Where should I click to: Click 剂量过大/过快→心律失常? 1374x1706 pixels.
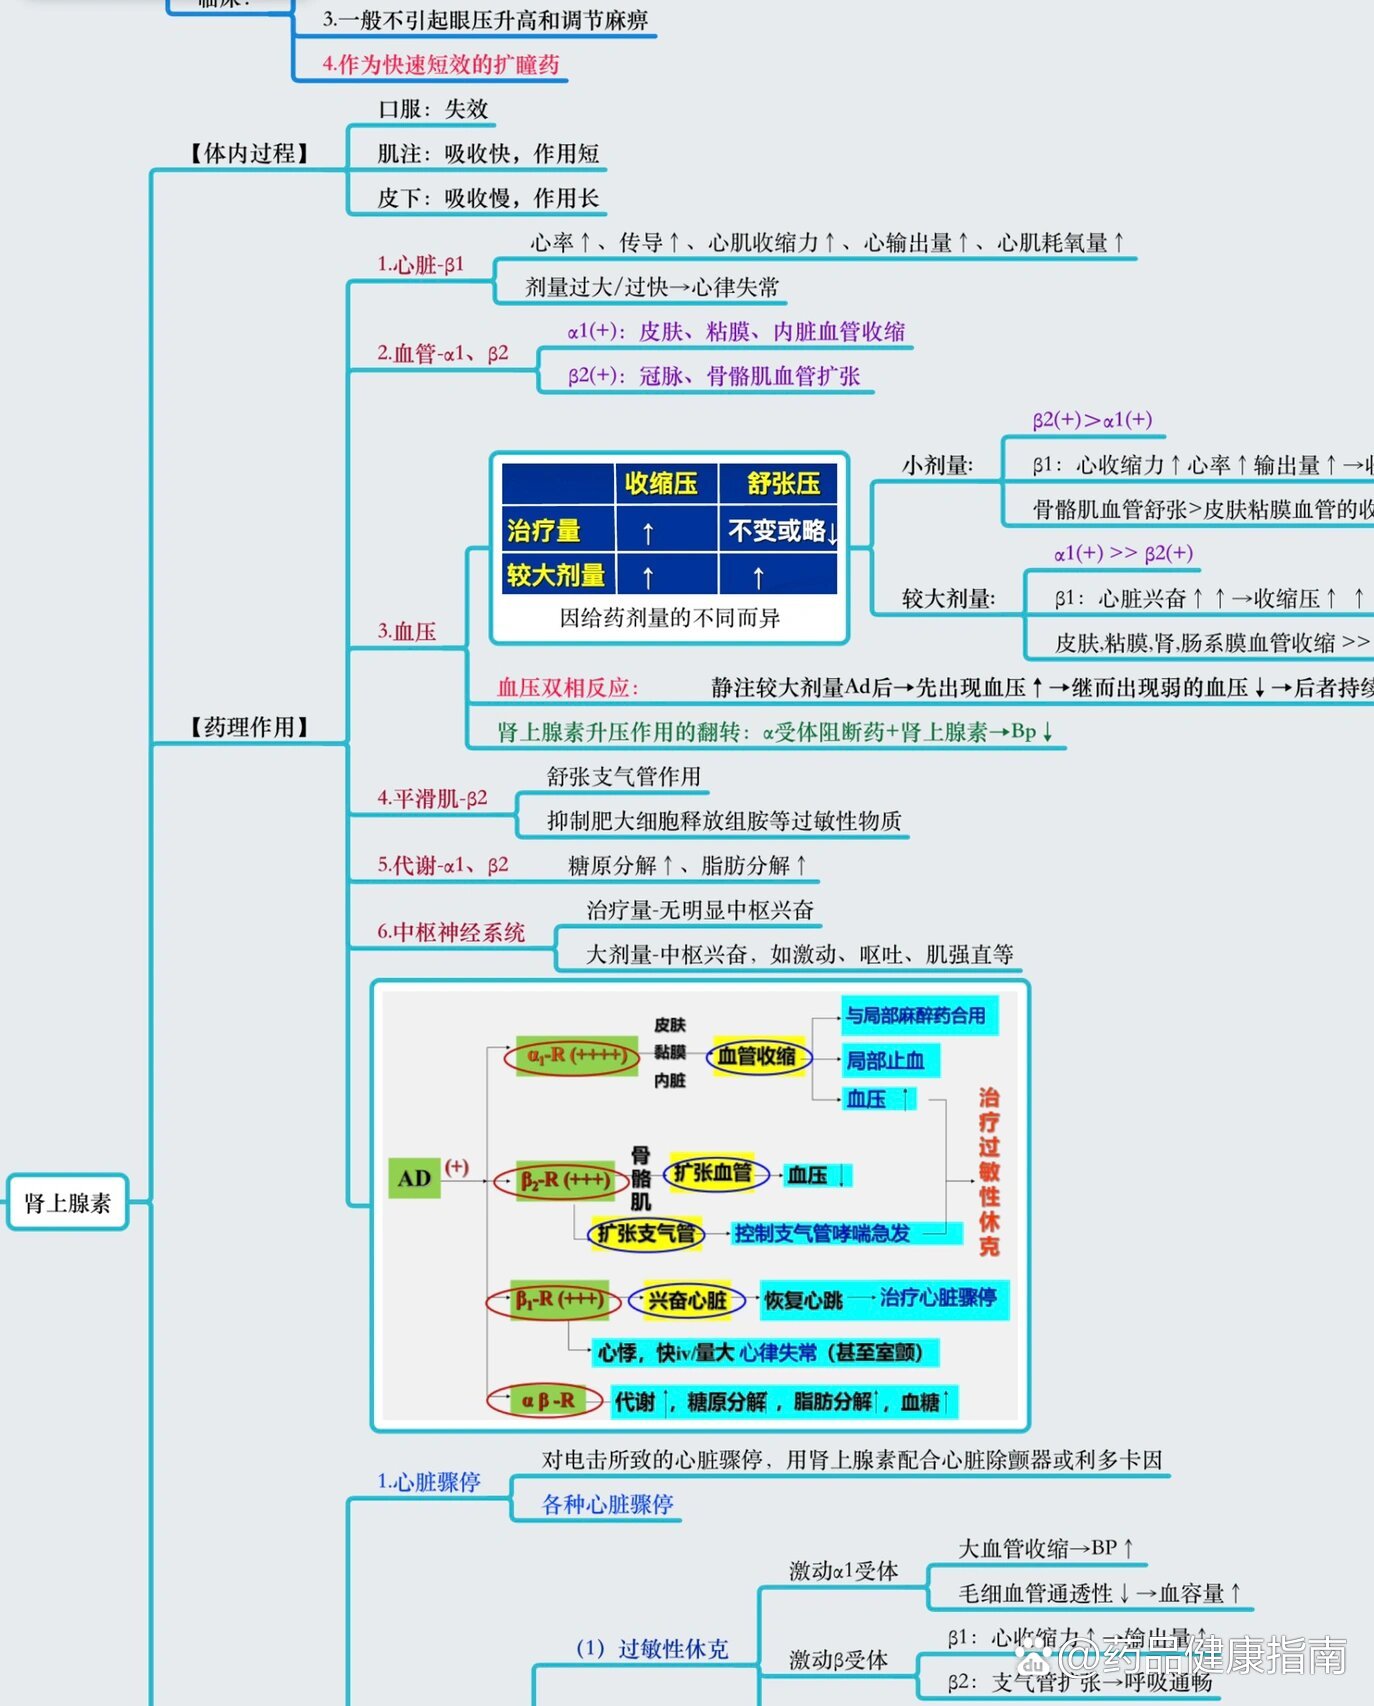pyautogui.click(x=652, y=287)
